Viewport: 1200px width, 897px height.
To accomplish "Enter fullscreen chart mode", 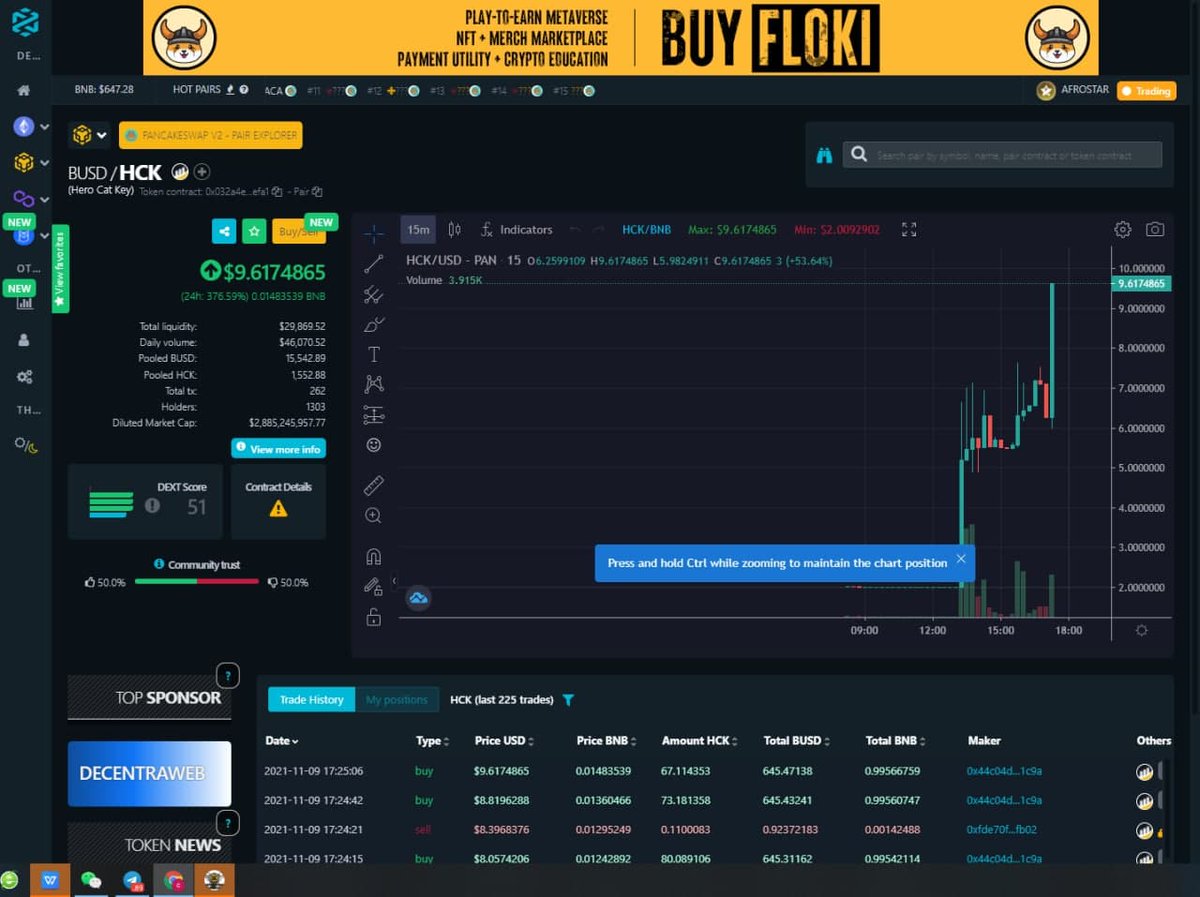I will 908,229.
